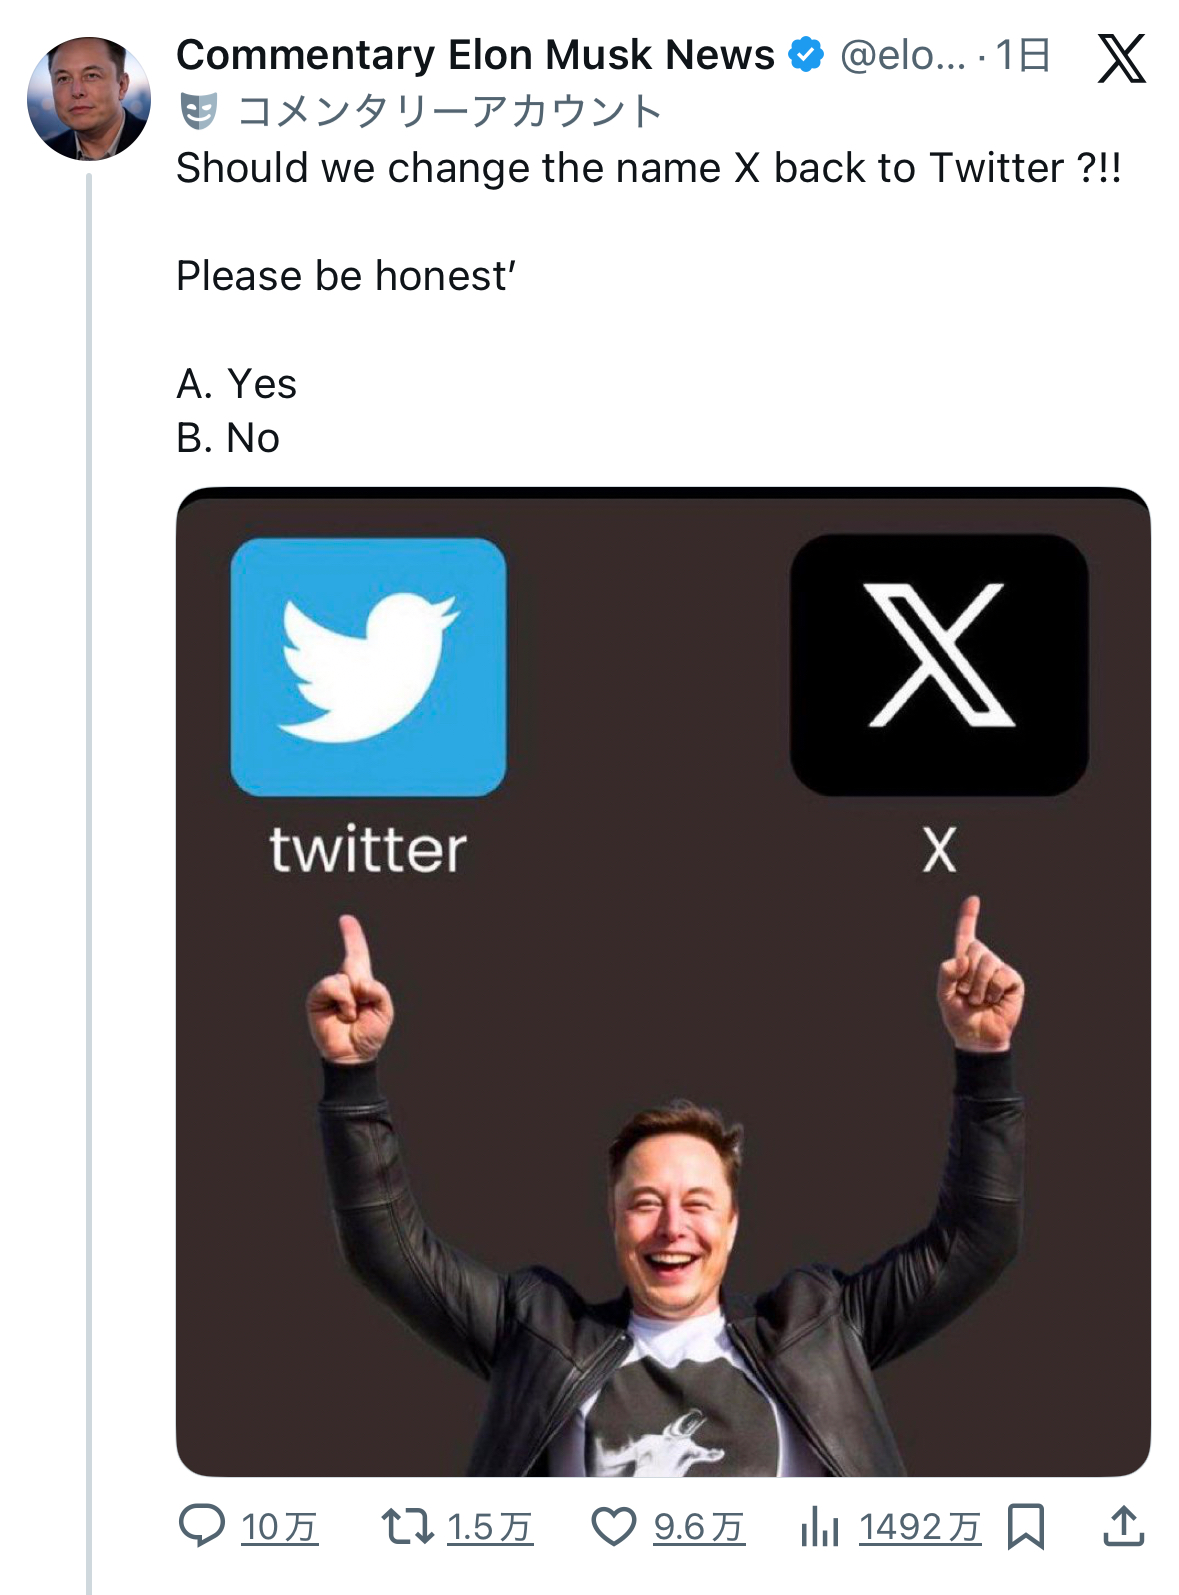Like the tweet with the heart icon

[x=613, y=1526]
